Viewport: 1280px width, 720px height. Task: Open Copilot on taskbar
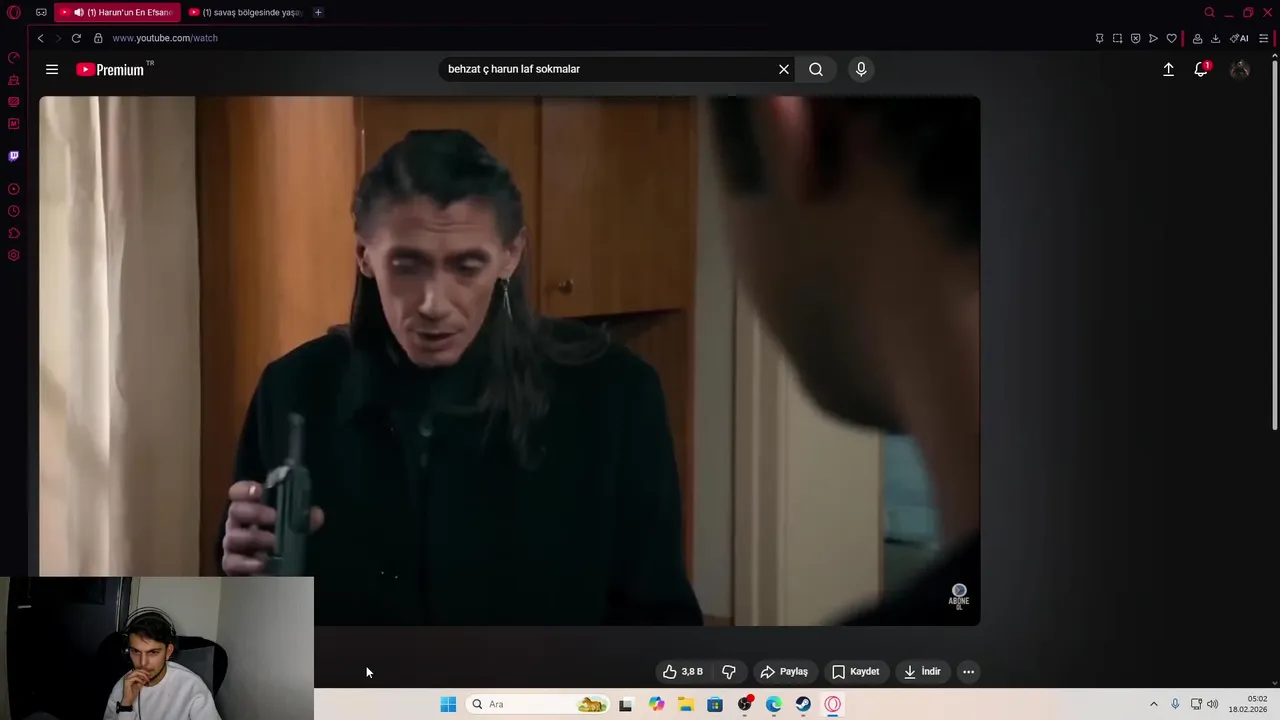tap(656, 704)
